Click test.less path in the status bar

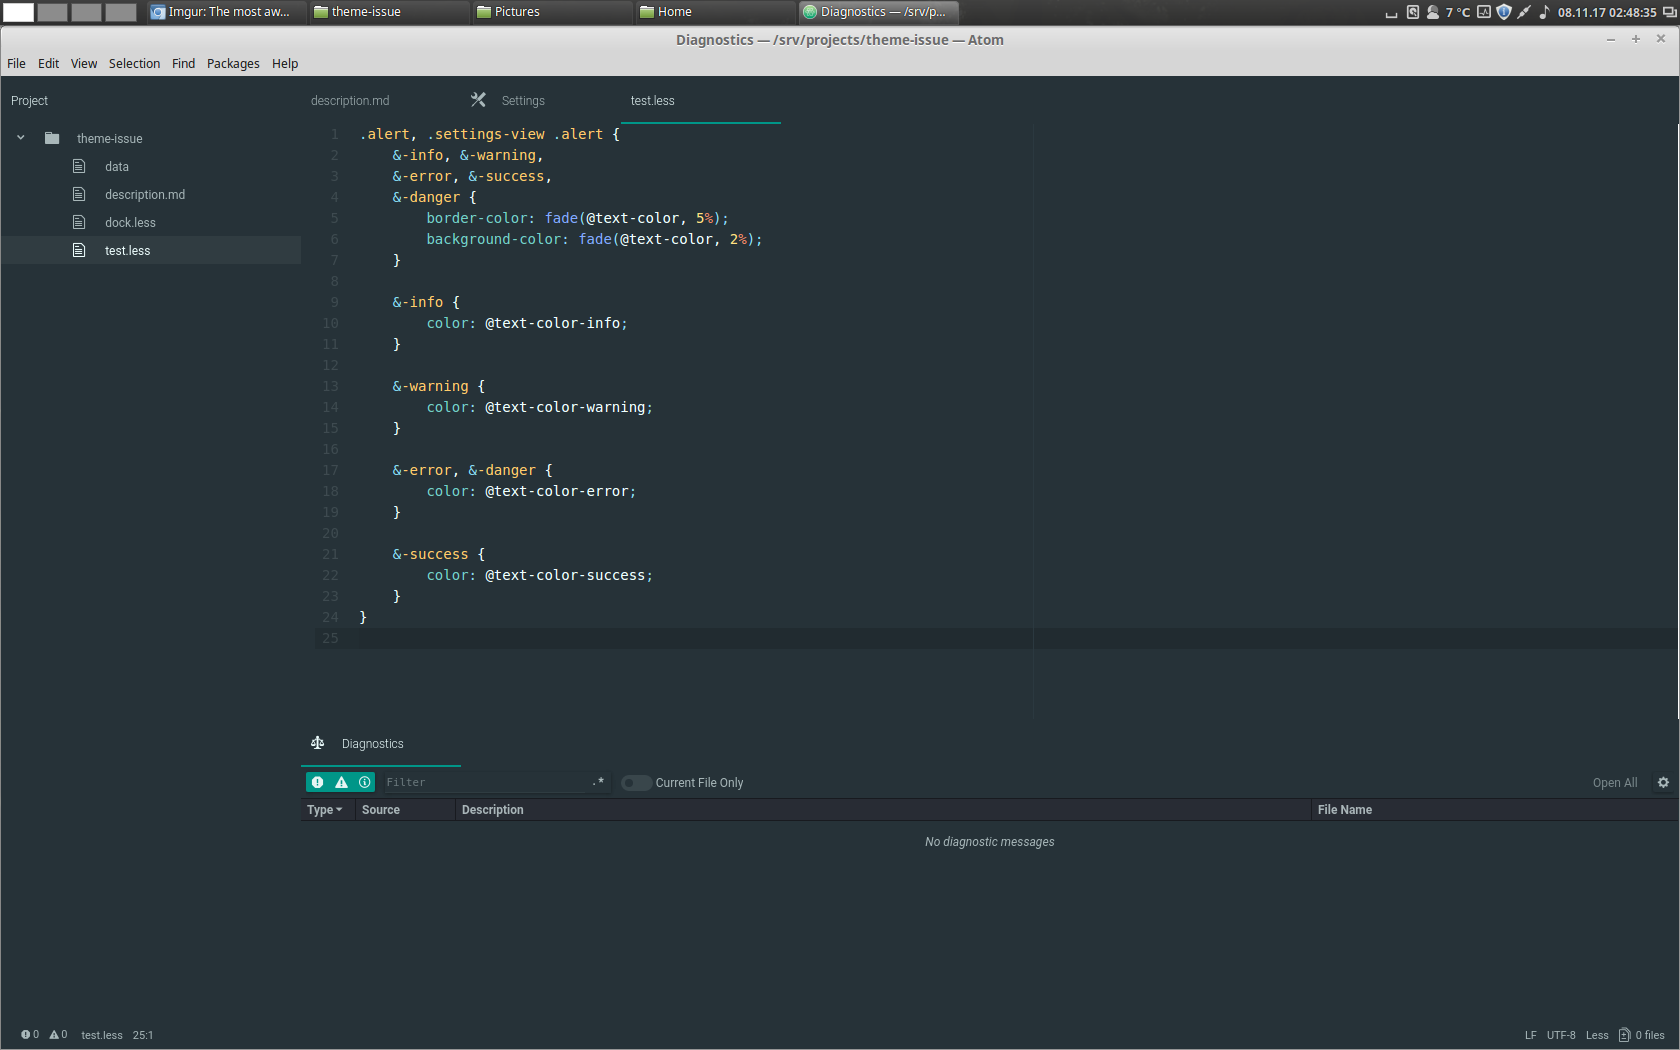point(101,1035)
